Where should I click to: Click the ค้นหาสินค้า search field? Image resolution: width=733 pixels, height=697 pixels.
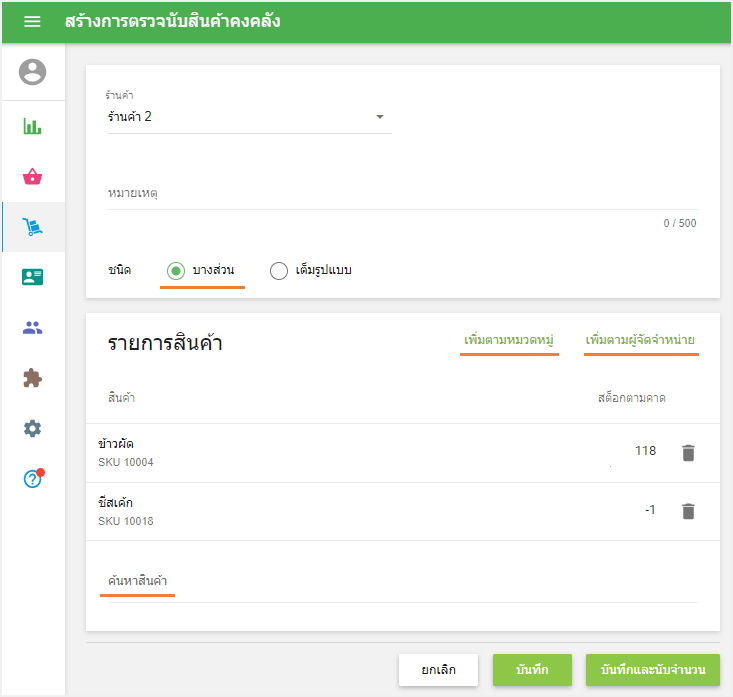[x=398, y=581]
